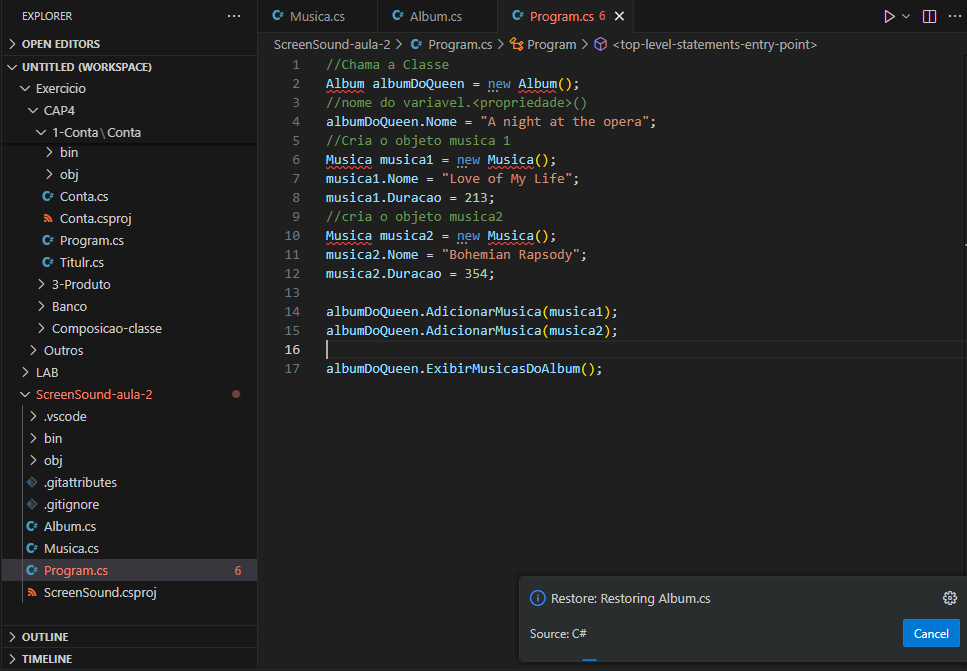Click the notification settings gear icon

pyautogui.click(x=950, y=598)
